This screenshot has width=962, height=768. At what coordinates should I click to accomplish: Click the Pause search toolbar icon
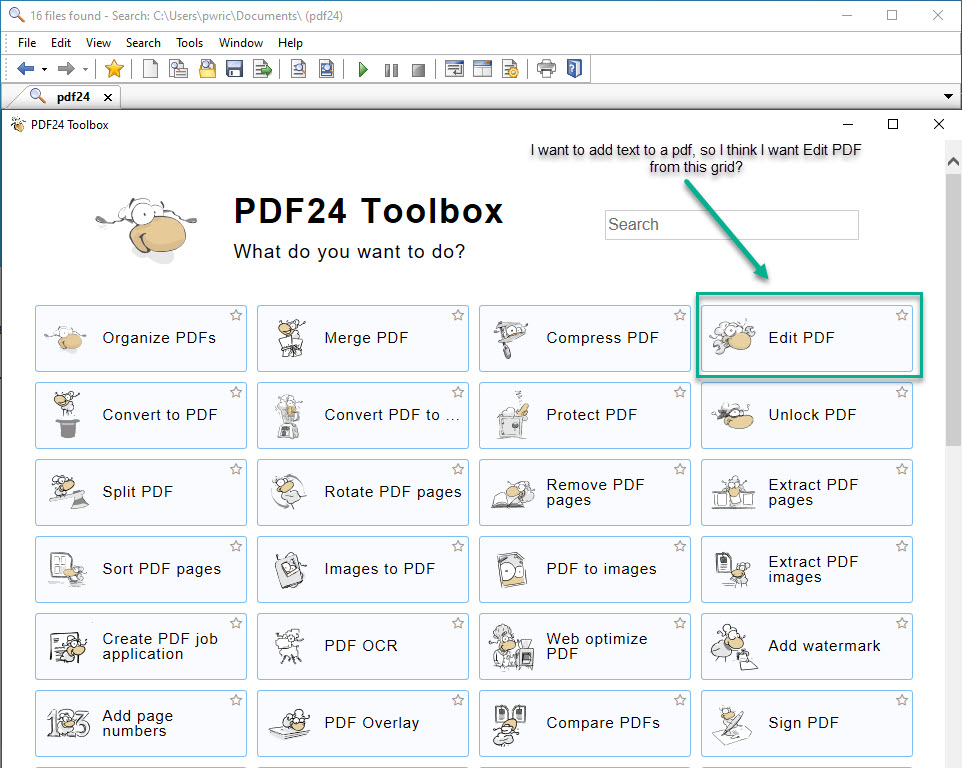(x=391, y=70)
